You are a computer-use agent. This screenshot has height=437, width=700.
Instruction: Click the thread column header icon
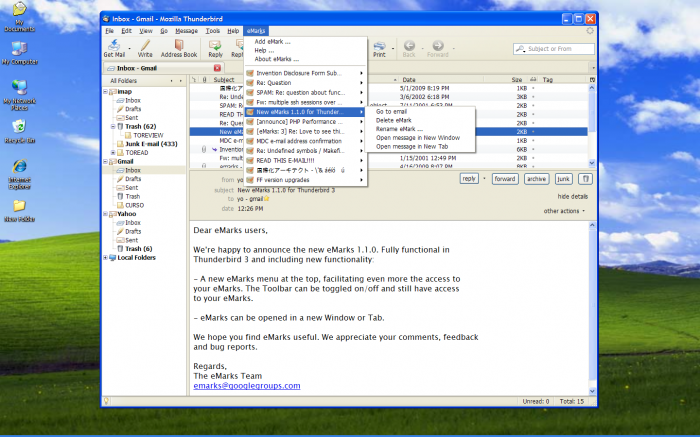[x=194, y=79]
